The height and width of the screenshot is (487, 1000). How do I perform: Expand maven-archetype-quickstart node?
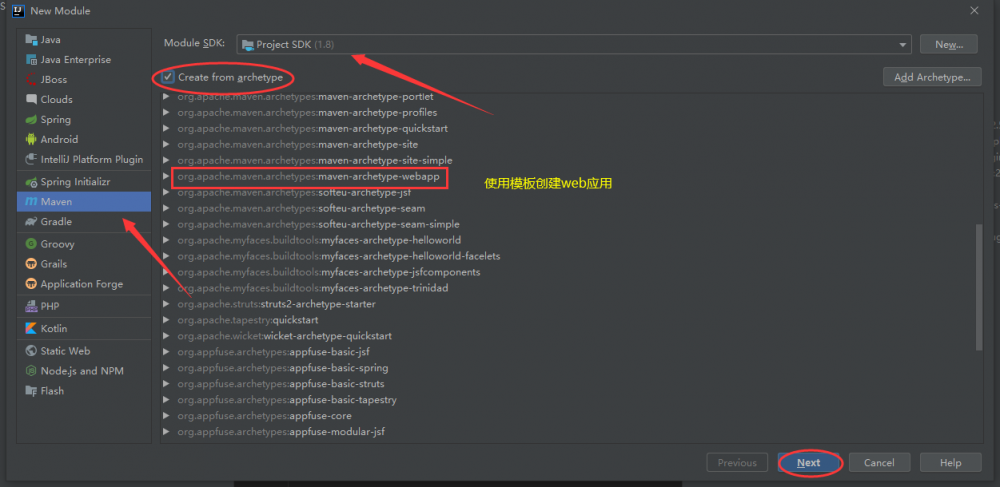(166, 128)
